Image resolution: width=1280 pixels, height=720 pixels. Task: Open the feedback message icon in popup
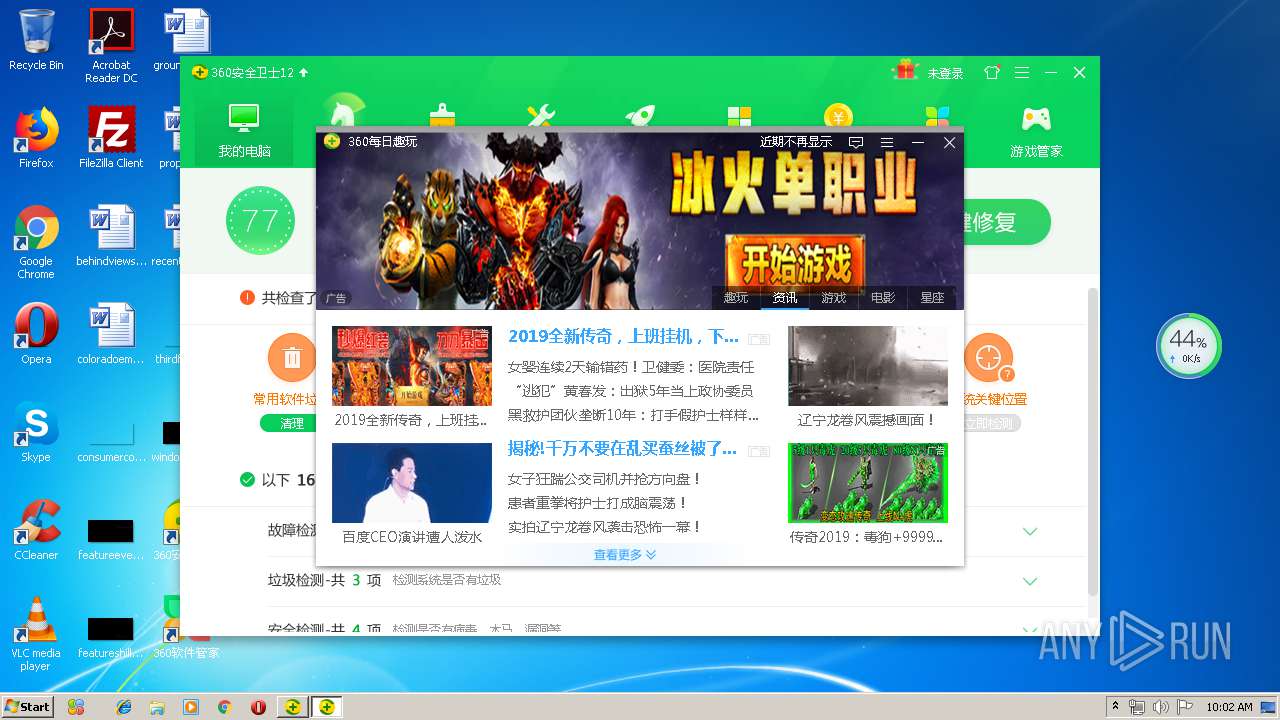tap(856, 143)
